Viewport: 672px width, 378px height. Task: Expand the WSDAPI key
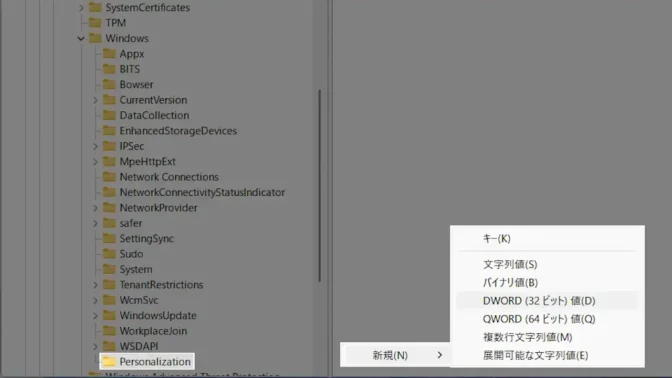pos(95,346)
